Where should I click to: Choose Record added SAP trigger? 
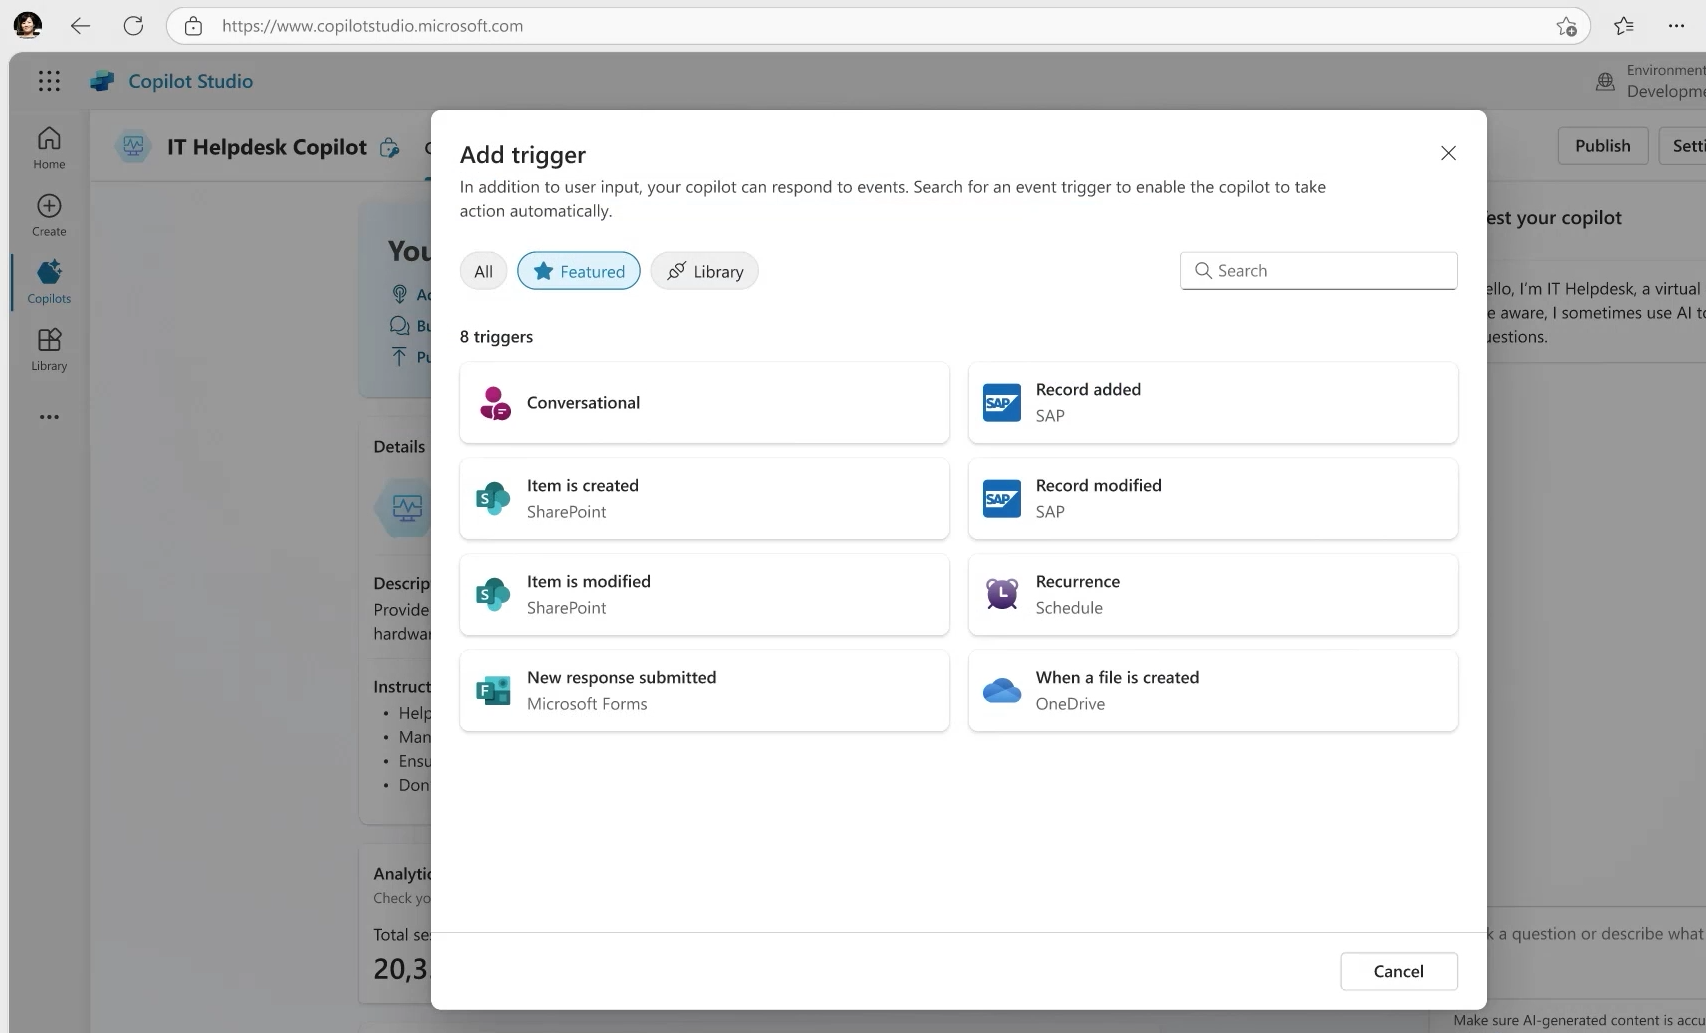tap(1213, 403)
